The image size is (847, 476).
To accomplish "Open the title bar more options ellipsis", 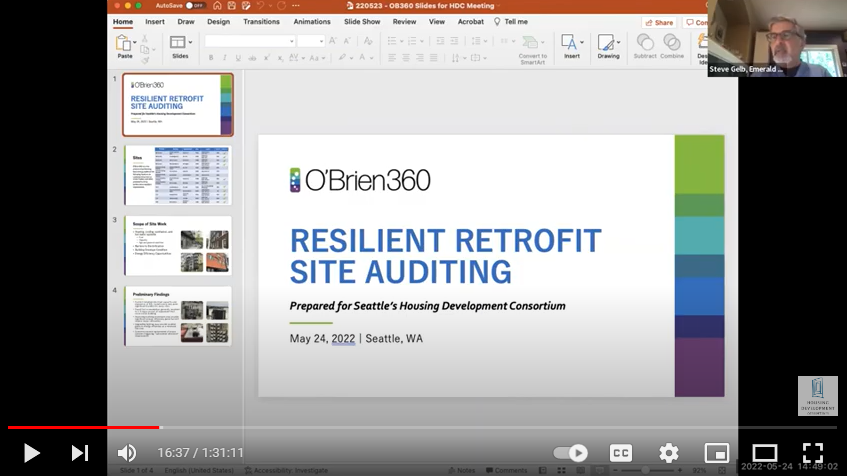I will [295, 5].
